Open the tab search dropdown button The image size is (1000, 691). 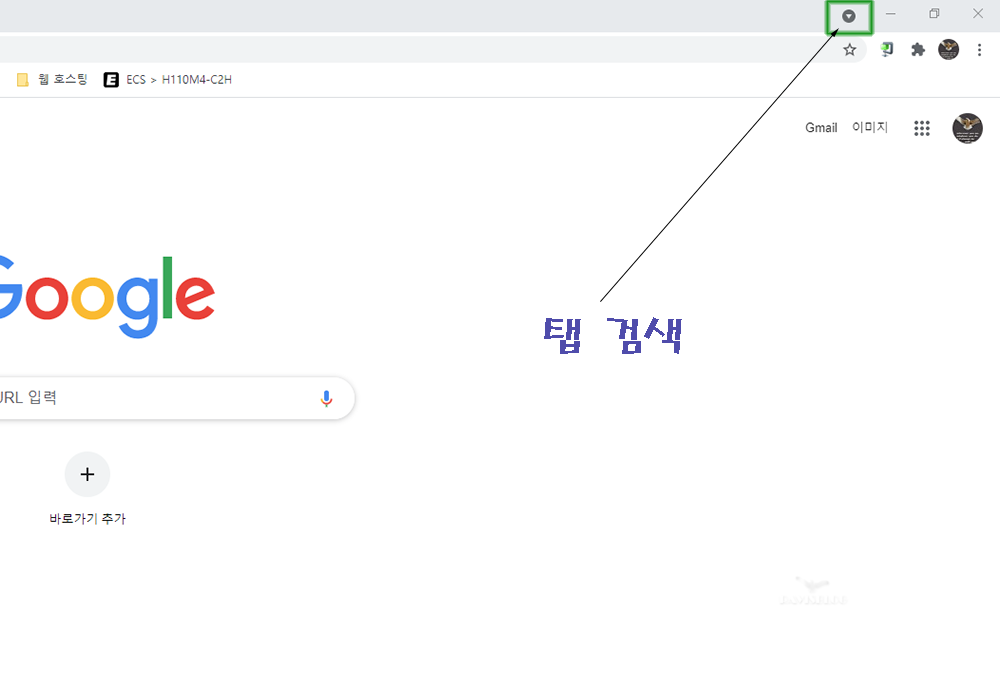tap(848, 17)
